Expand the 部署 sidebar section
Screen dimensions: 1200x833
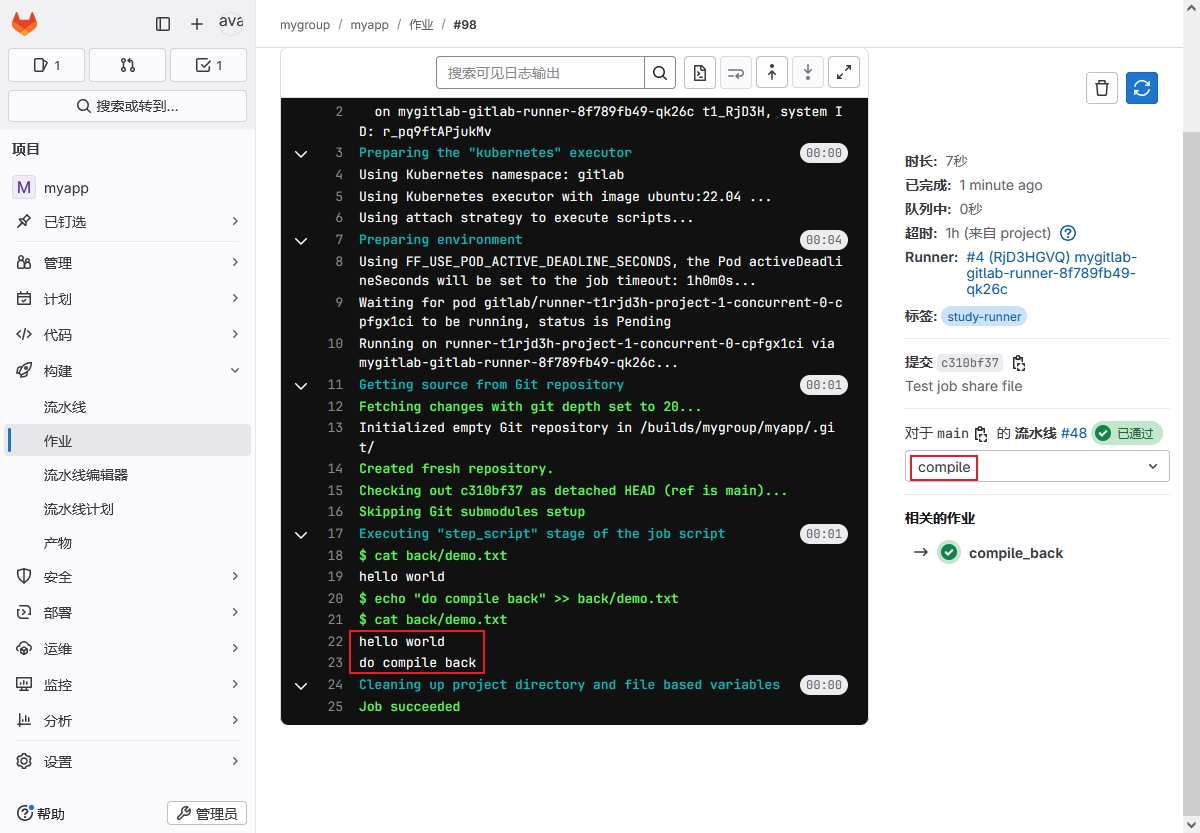(x=128, y=613)
